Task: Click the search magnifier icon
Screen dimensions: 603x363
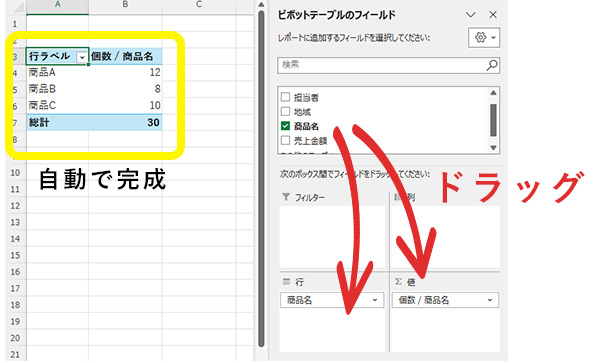Action: coord(491,65)
